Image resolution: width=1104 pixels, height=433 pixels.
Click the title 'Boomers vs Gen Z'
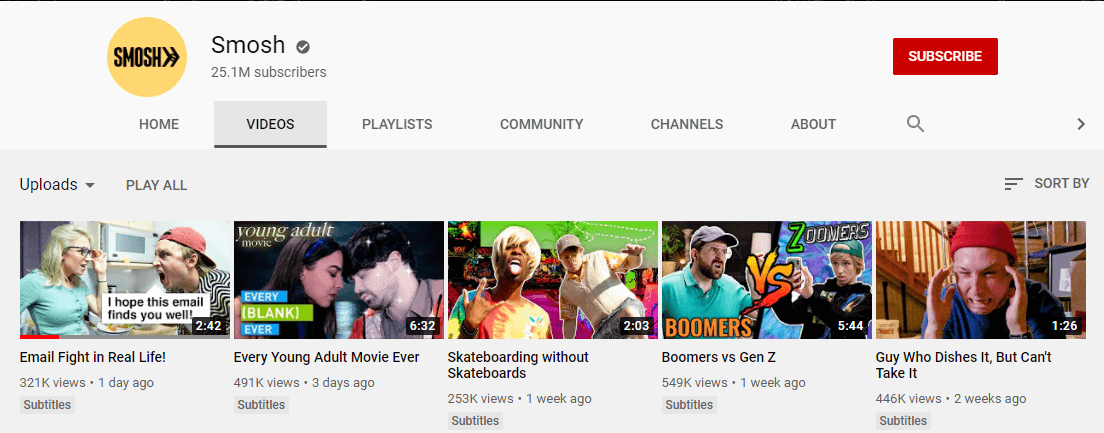(719, 357)
